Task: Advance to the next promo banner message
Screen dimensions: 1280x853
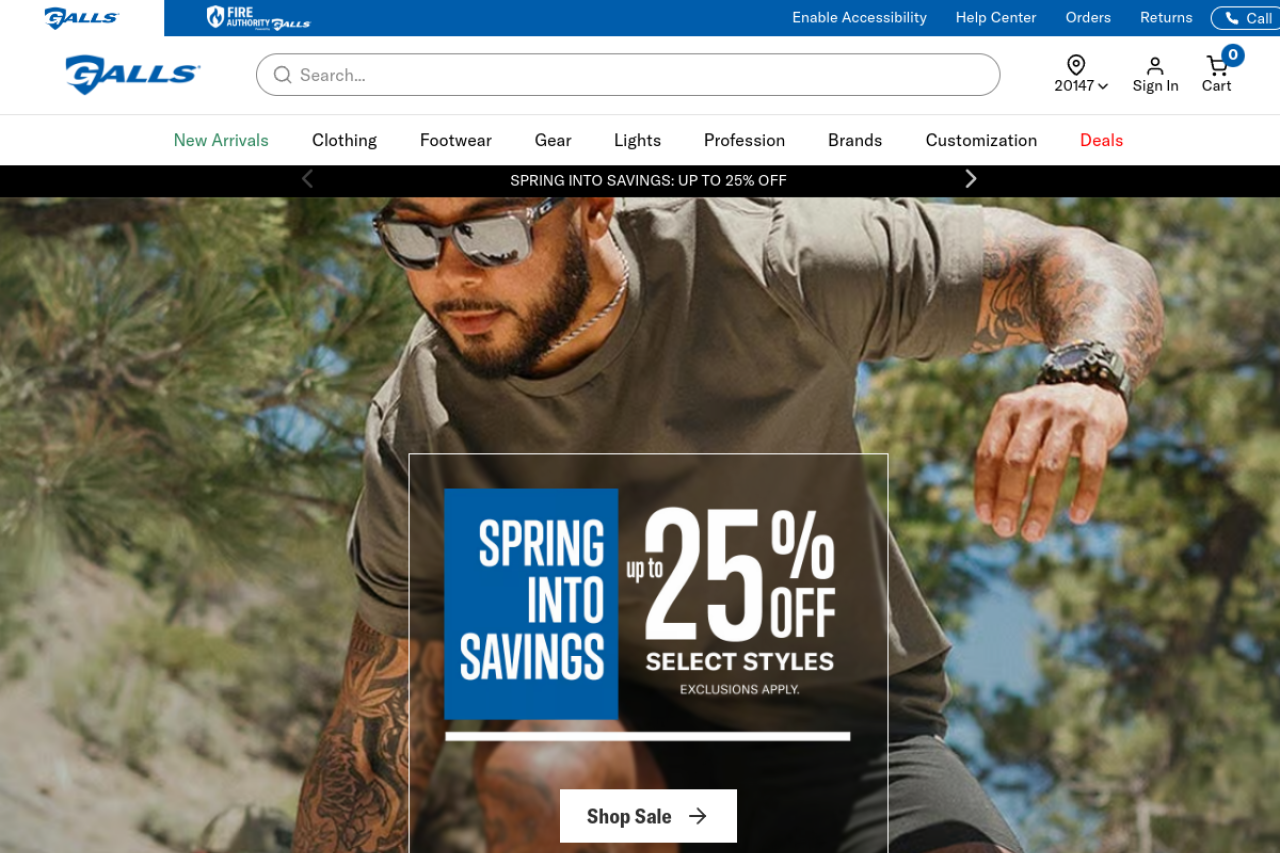Action: click(970, 179)
